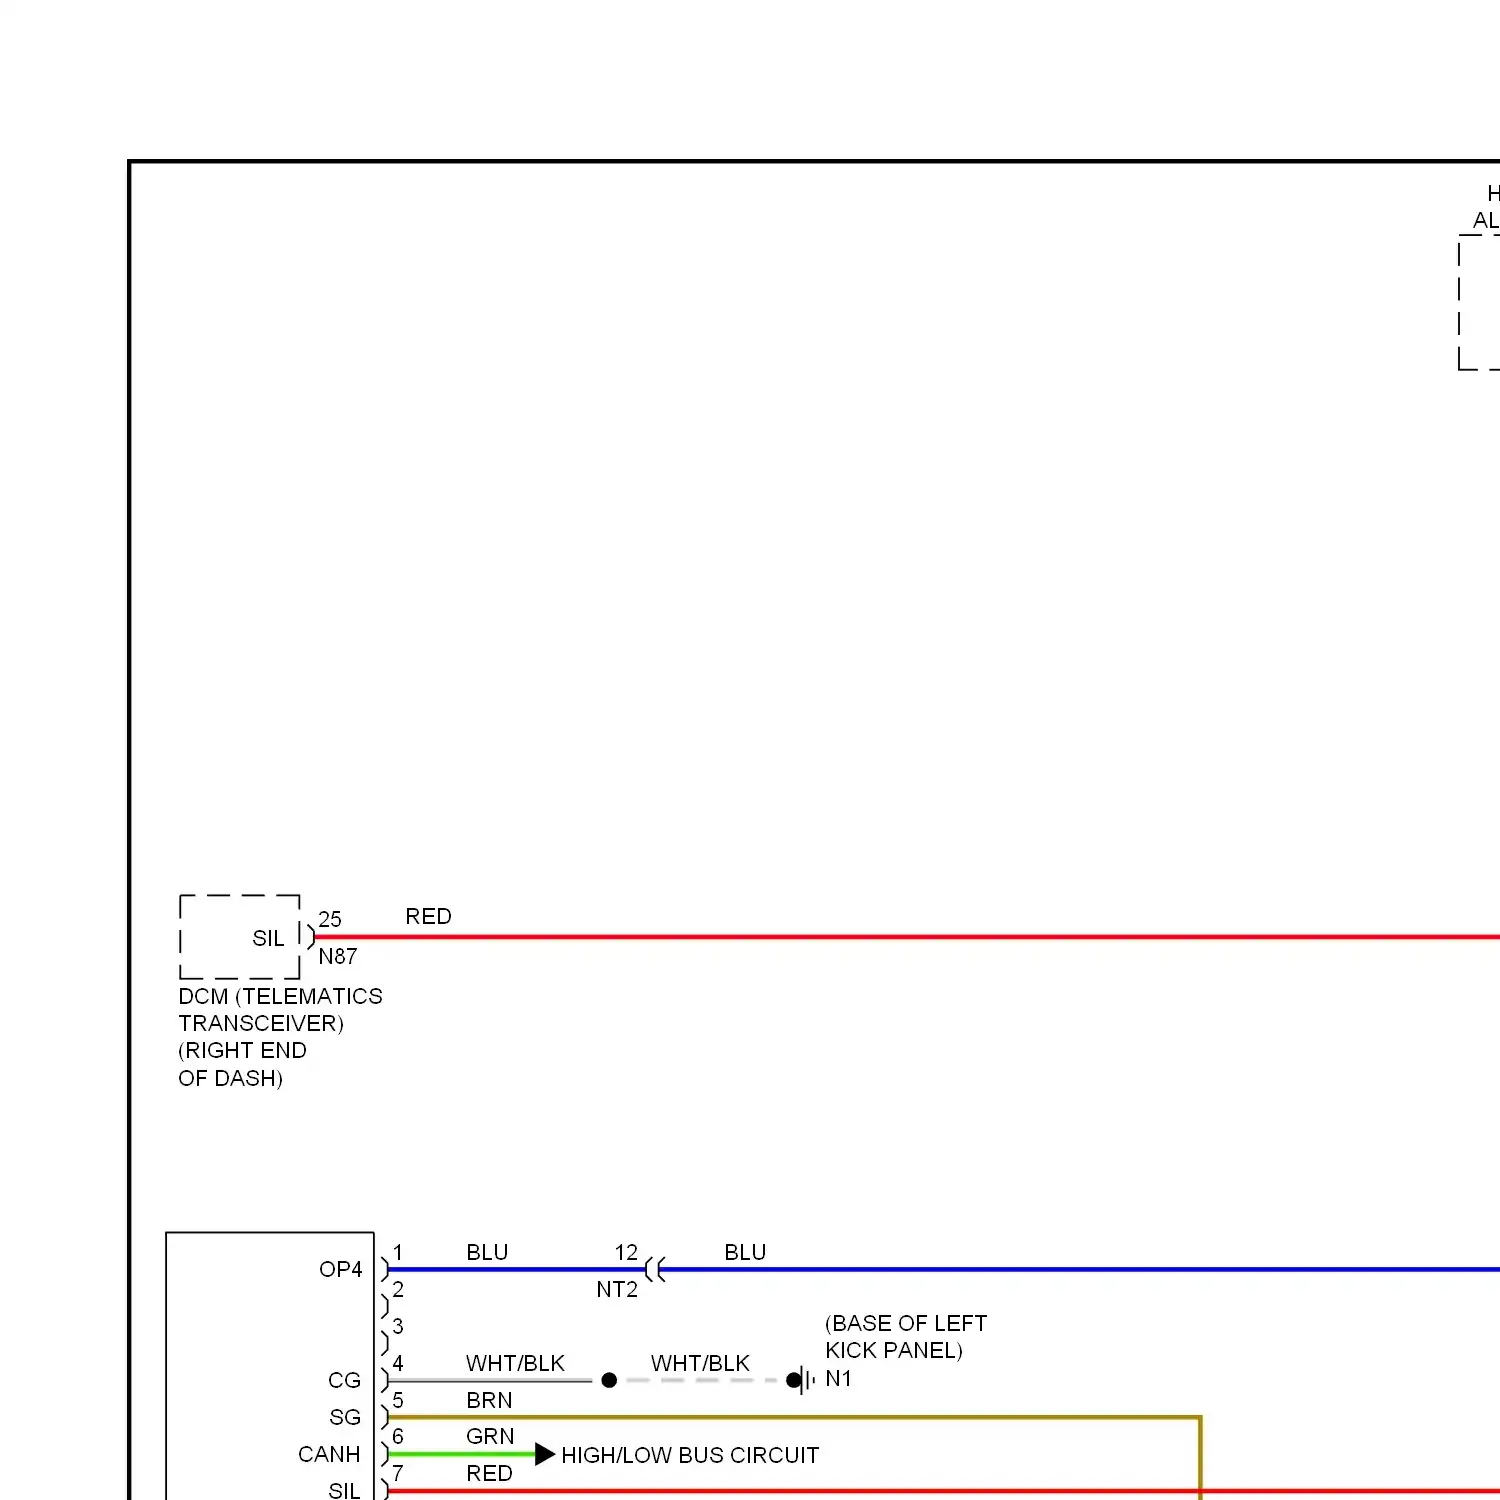This screenshot has height=1500, width=1500.
Task: Click pin number 3 on the connector block
Action: coord(398,1326)
